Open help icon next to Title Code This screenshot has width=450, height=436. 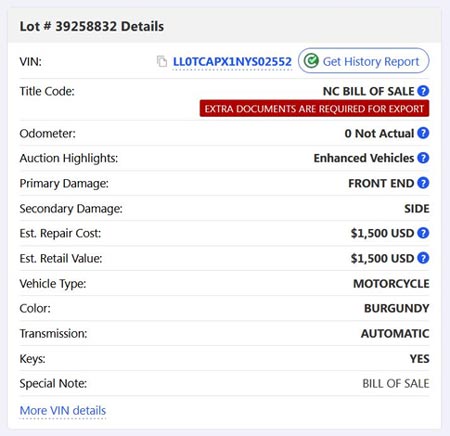tap(423, 91)
